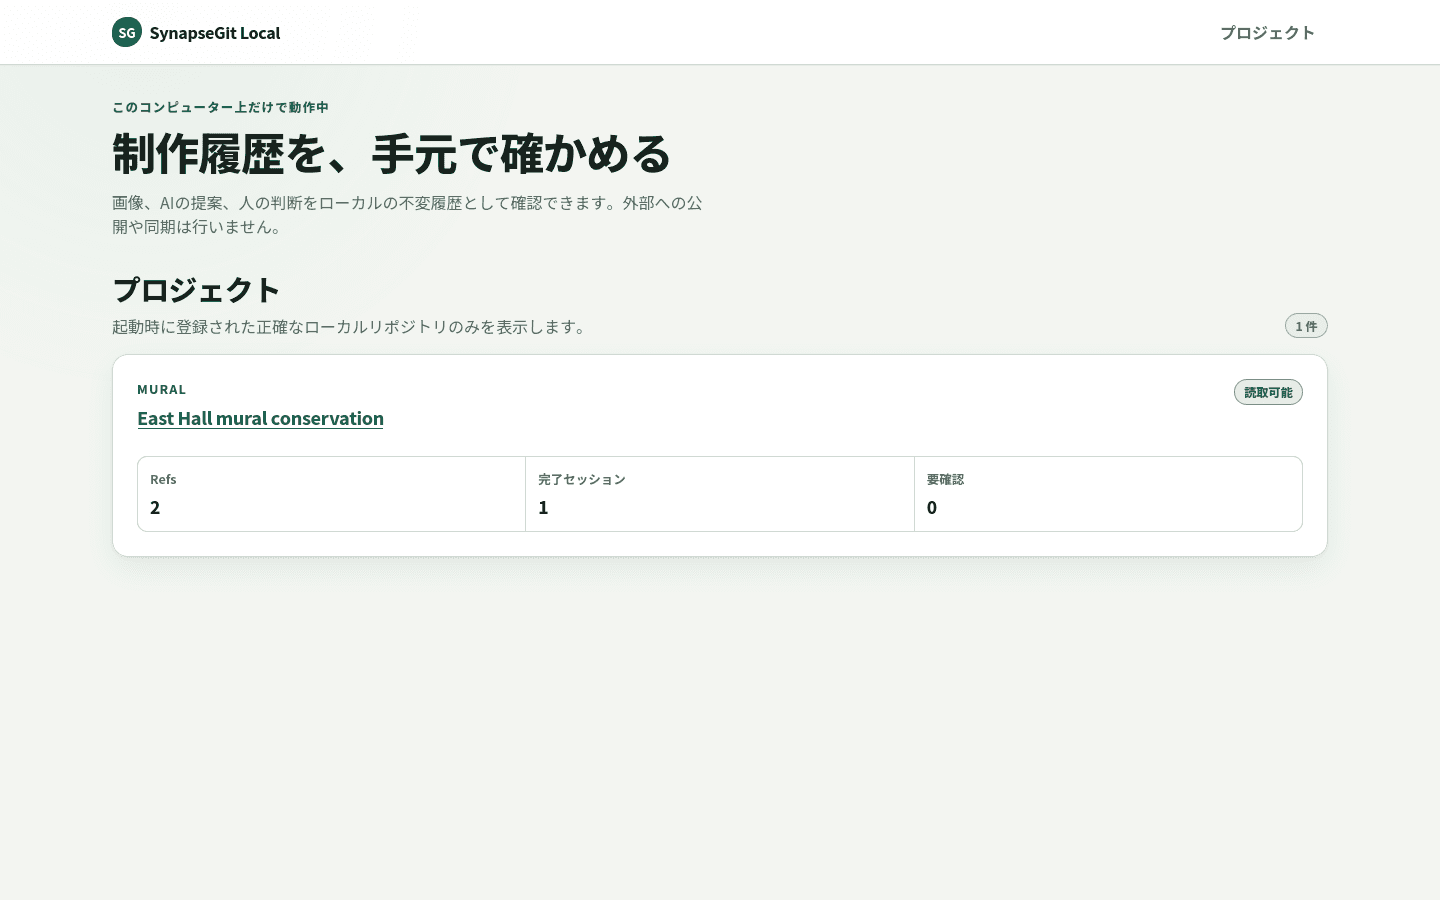Image resolution: width=1440 pixels, height=900 pixels.
Task: Open the East Hall mural conservation project
Action: point(260,418)
